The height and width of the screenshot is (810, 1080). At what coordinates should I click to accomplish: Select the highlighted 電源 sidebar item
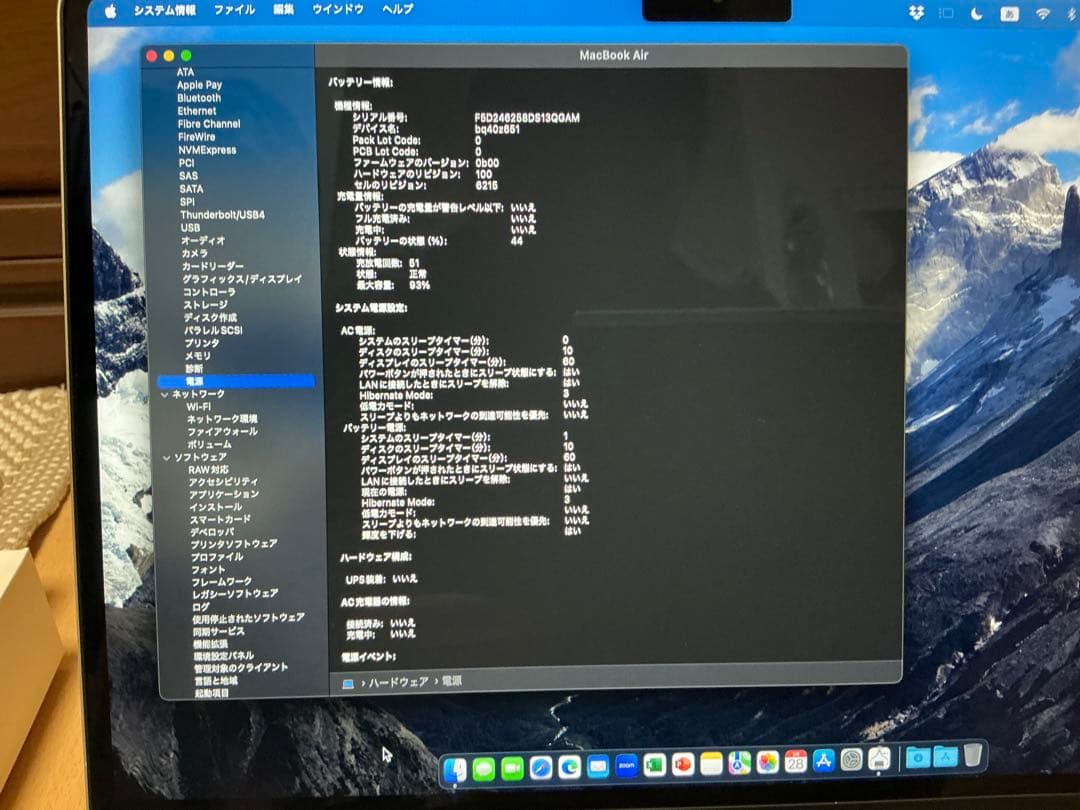tap(236, 381)
